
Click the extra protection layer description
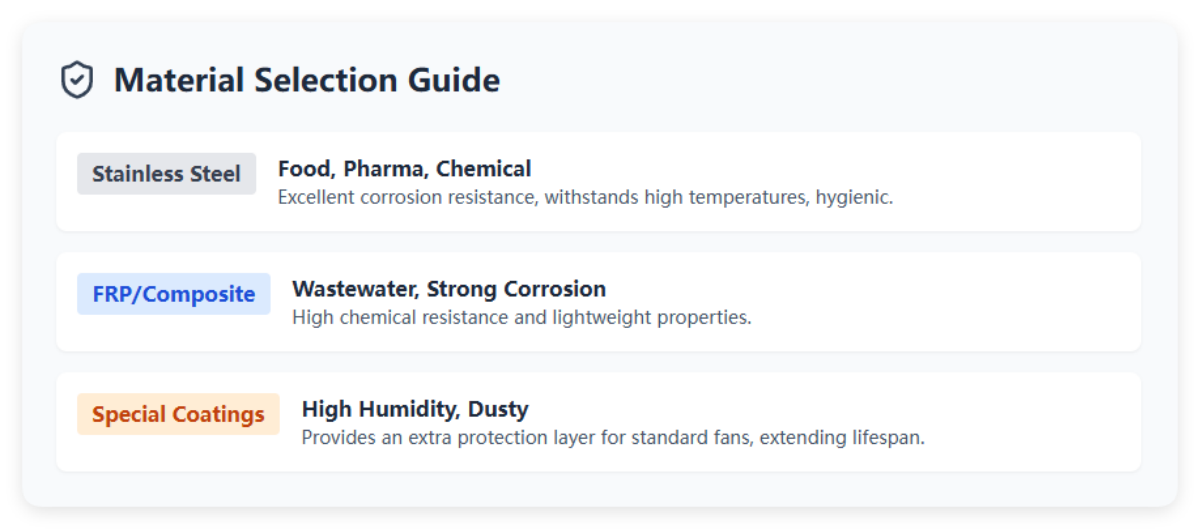(x=613, y=438)
